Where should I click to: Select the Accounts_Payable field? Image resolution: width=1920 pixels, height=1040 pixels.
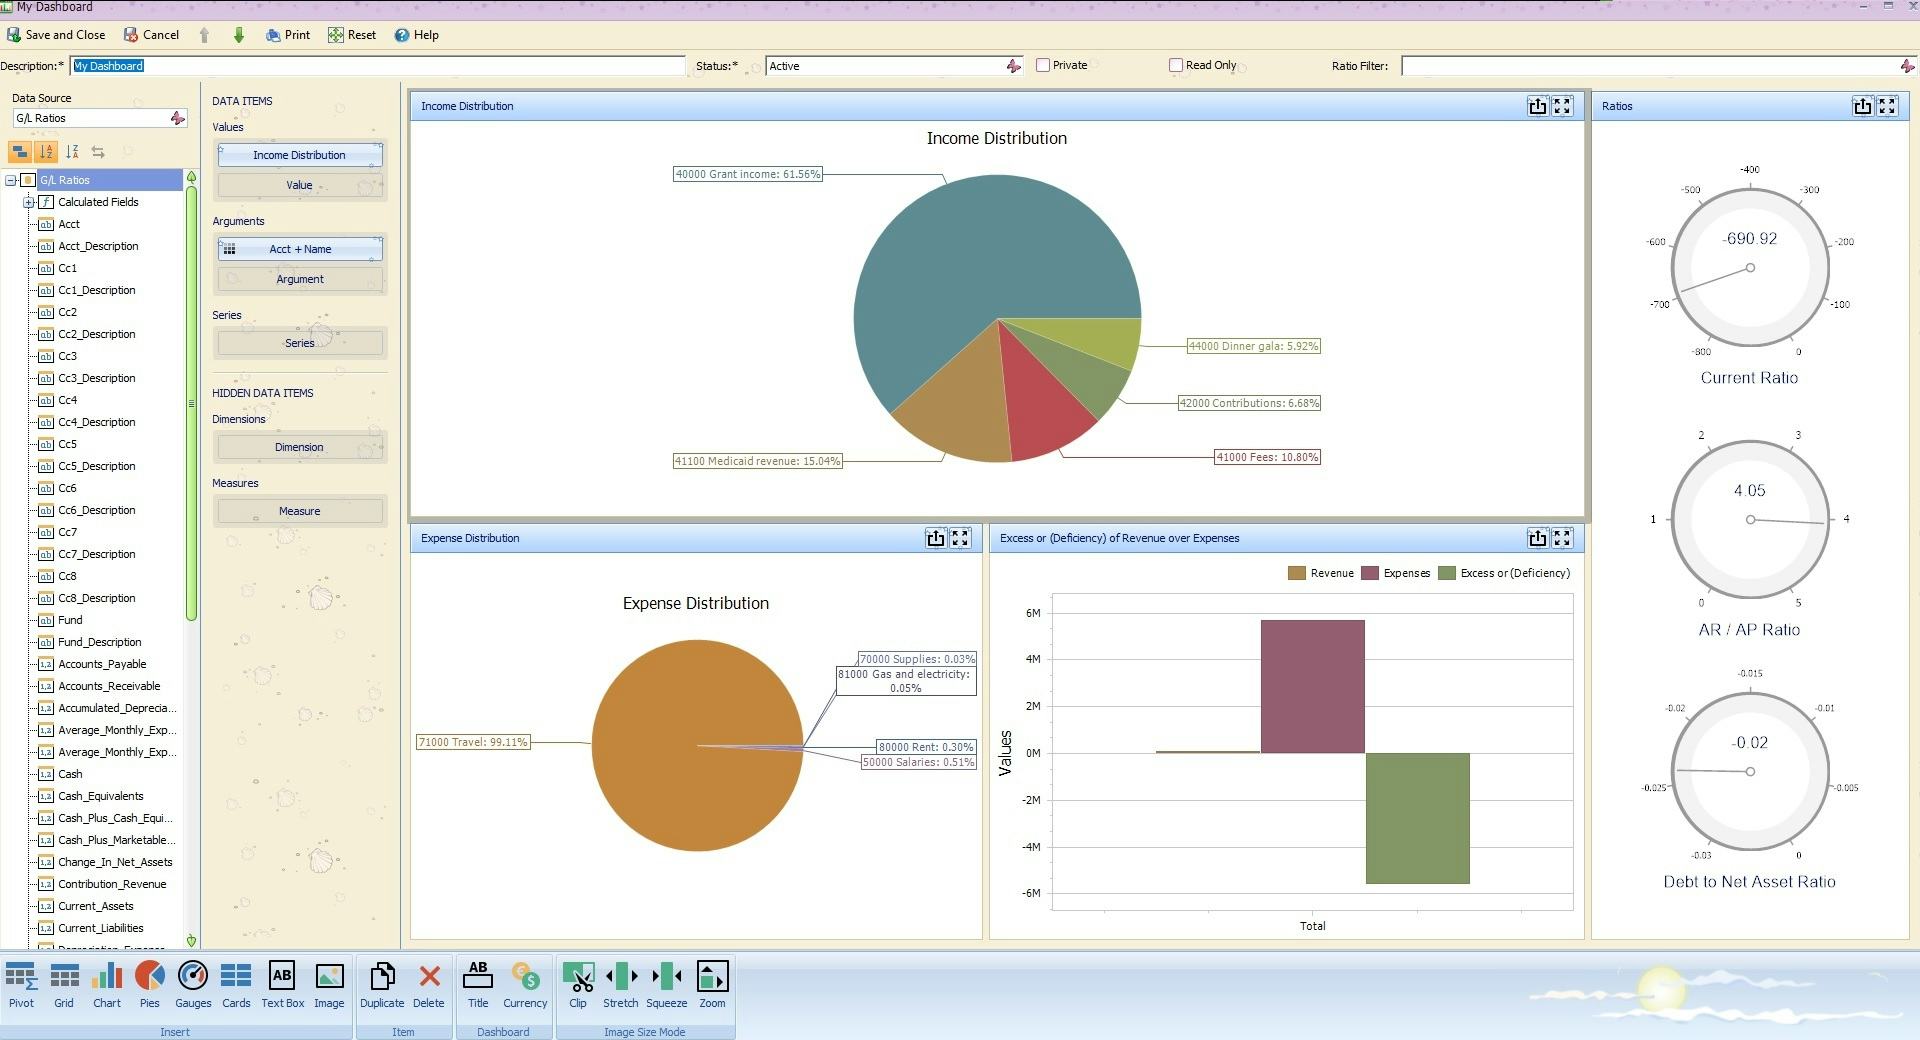click(102, 664)
